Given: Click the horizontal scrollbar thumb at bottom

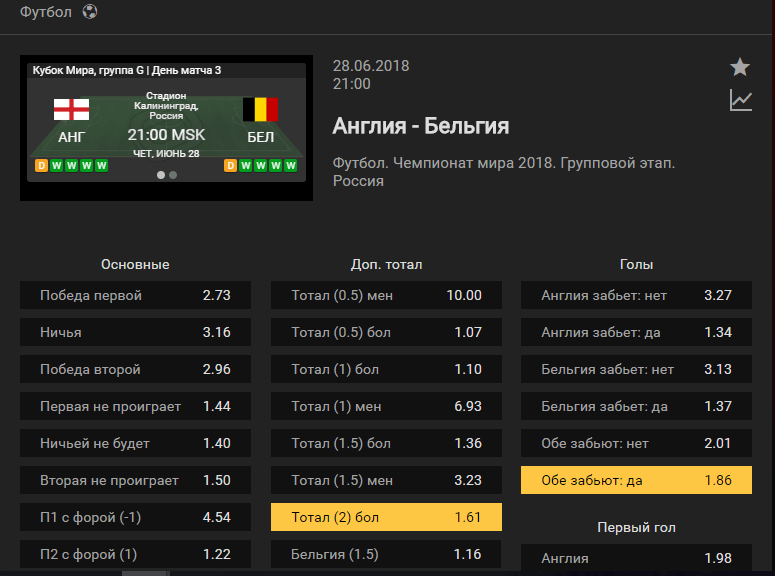Looking at the screenshot, I should pos(146,574).
